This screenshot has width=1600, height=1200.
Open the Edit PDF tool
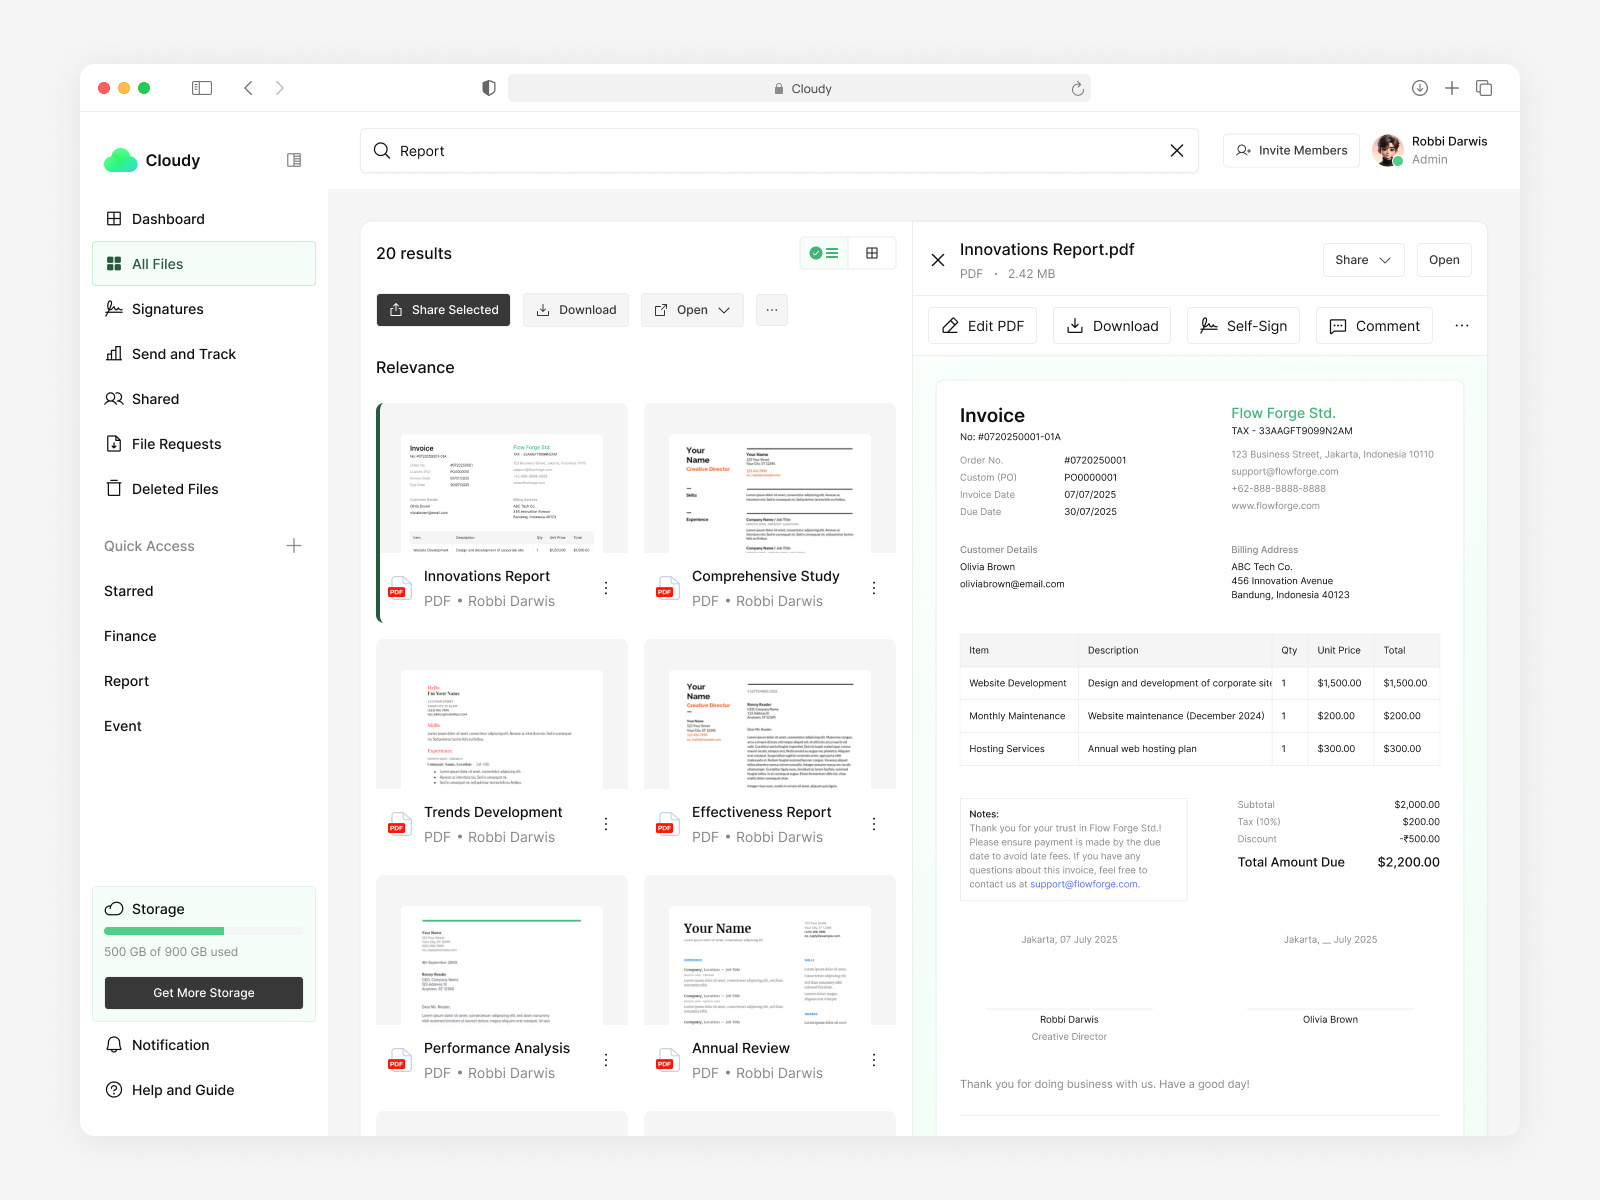click(x=981, y=325)
